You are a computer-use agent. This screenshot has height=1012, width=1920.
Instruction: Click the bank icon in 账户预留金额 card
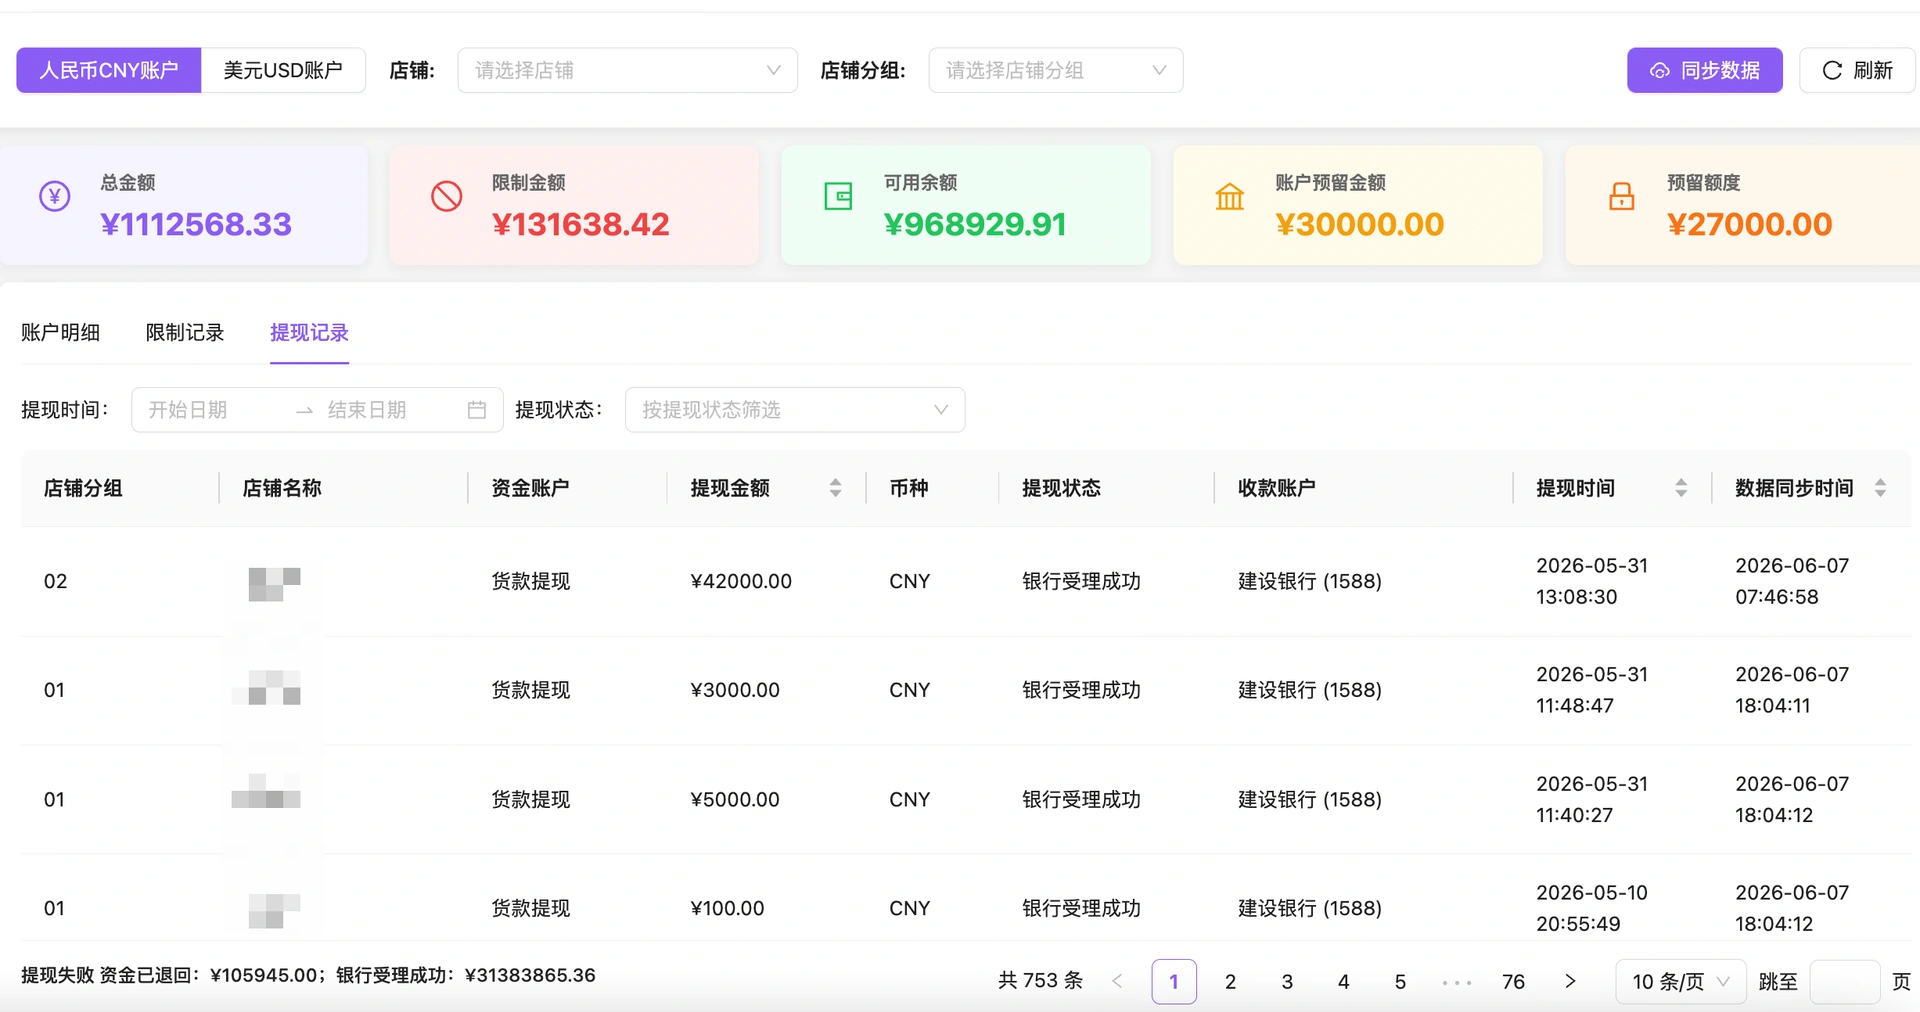pyautogui.click(x=1230, y=196)
